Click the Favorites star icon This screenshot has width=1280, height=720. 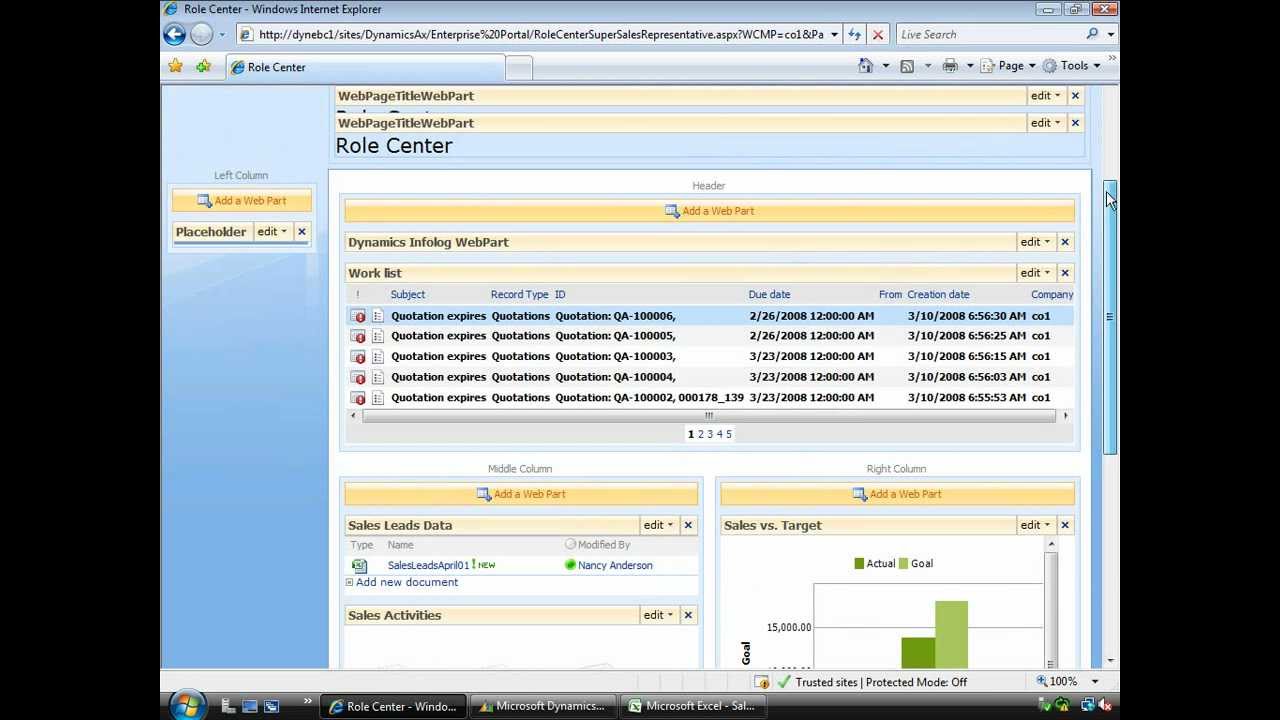click(x=176, y=66)
